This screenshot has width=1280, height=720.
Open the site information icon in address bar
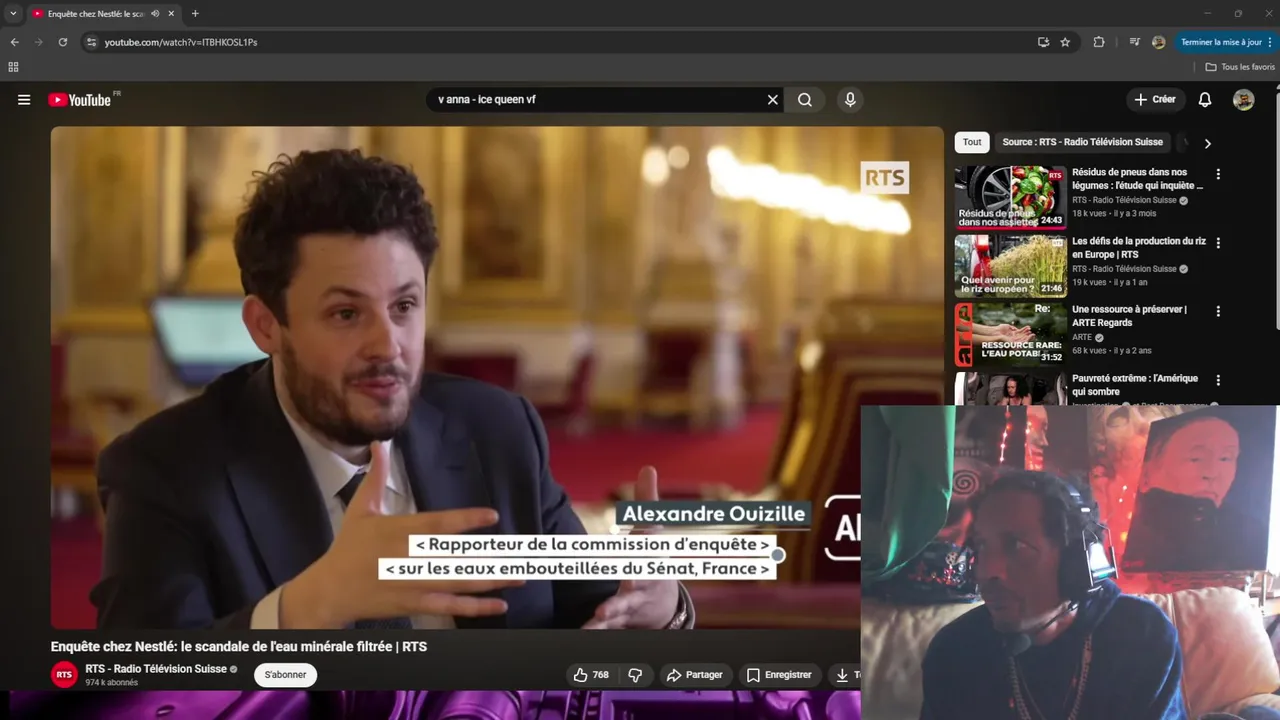(91, 42)
